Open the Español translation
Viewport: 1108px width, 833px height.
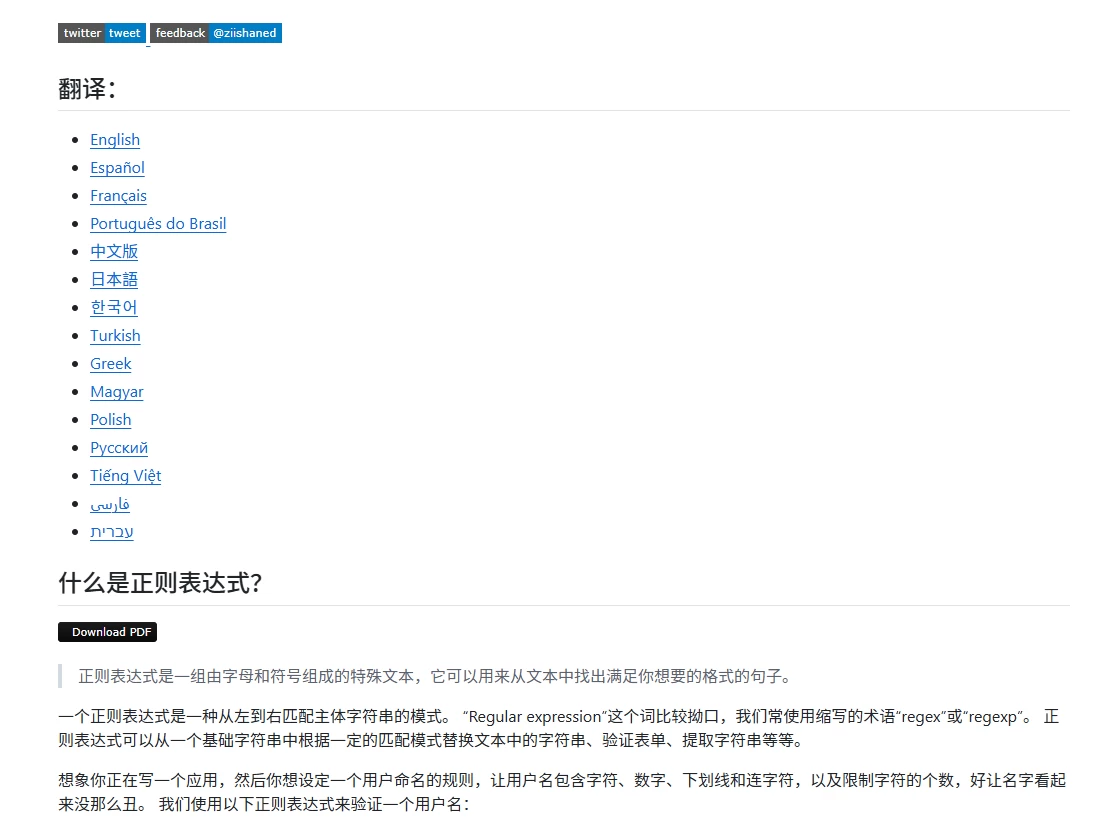pyautogui.click(x=117, y=167)
